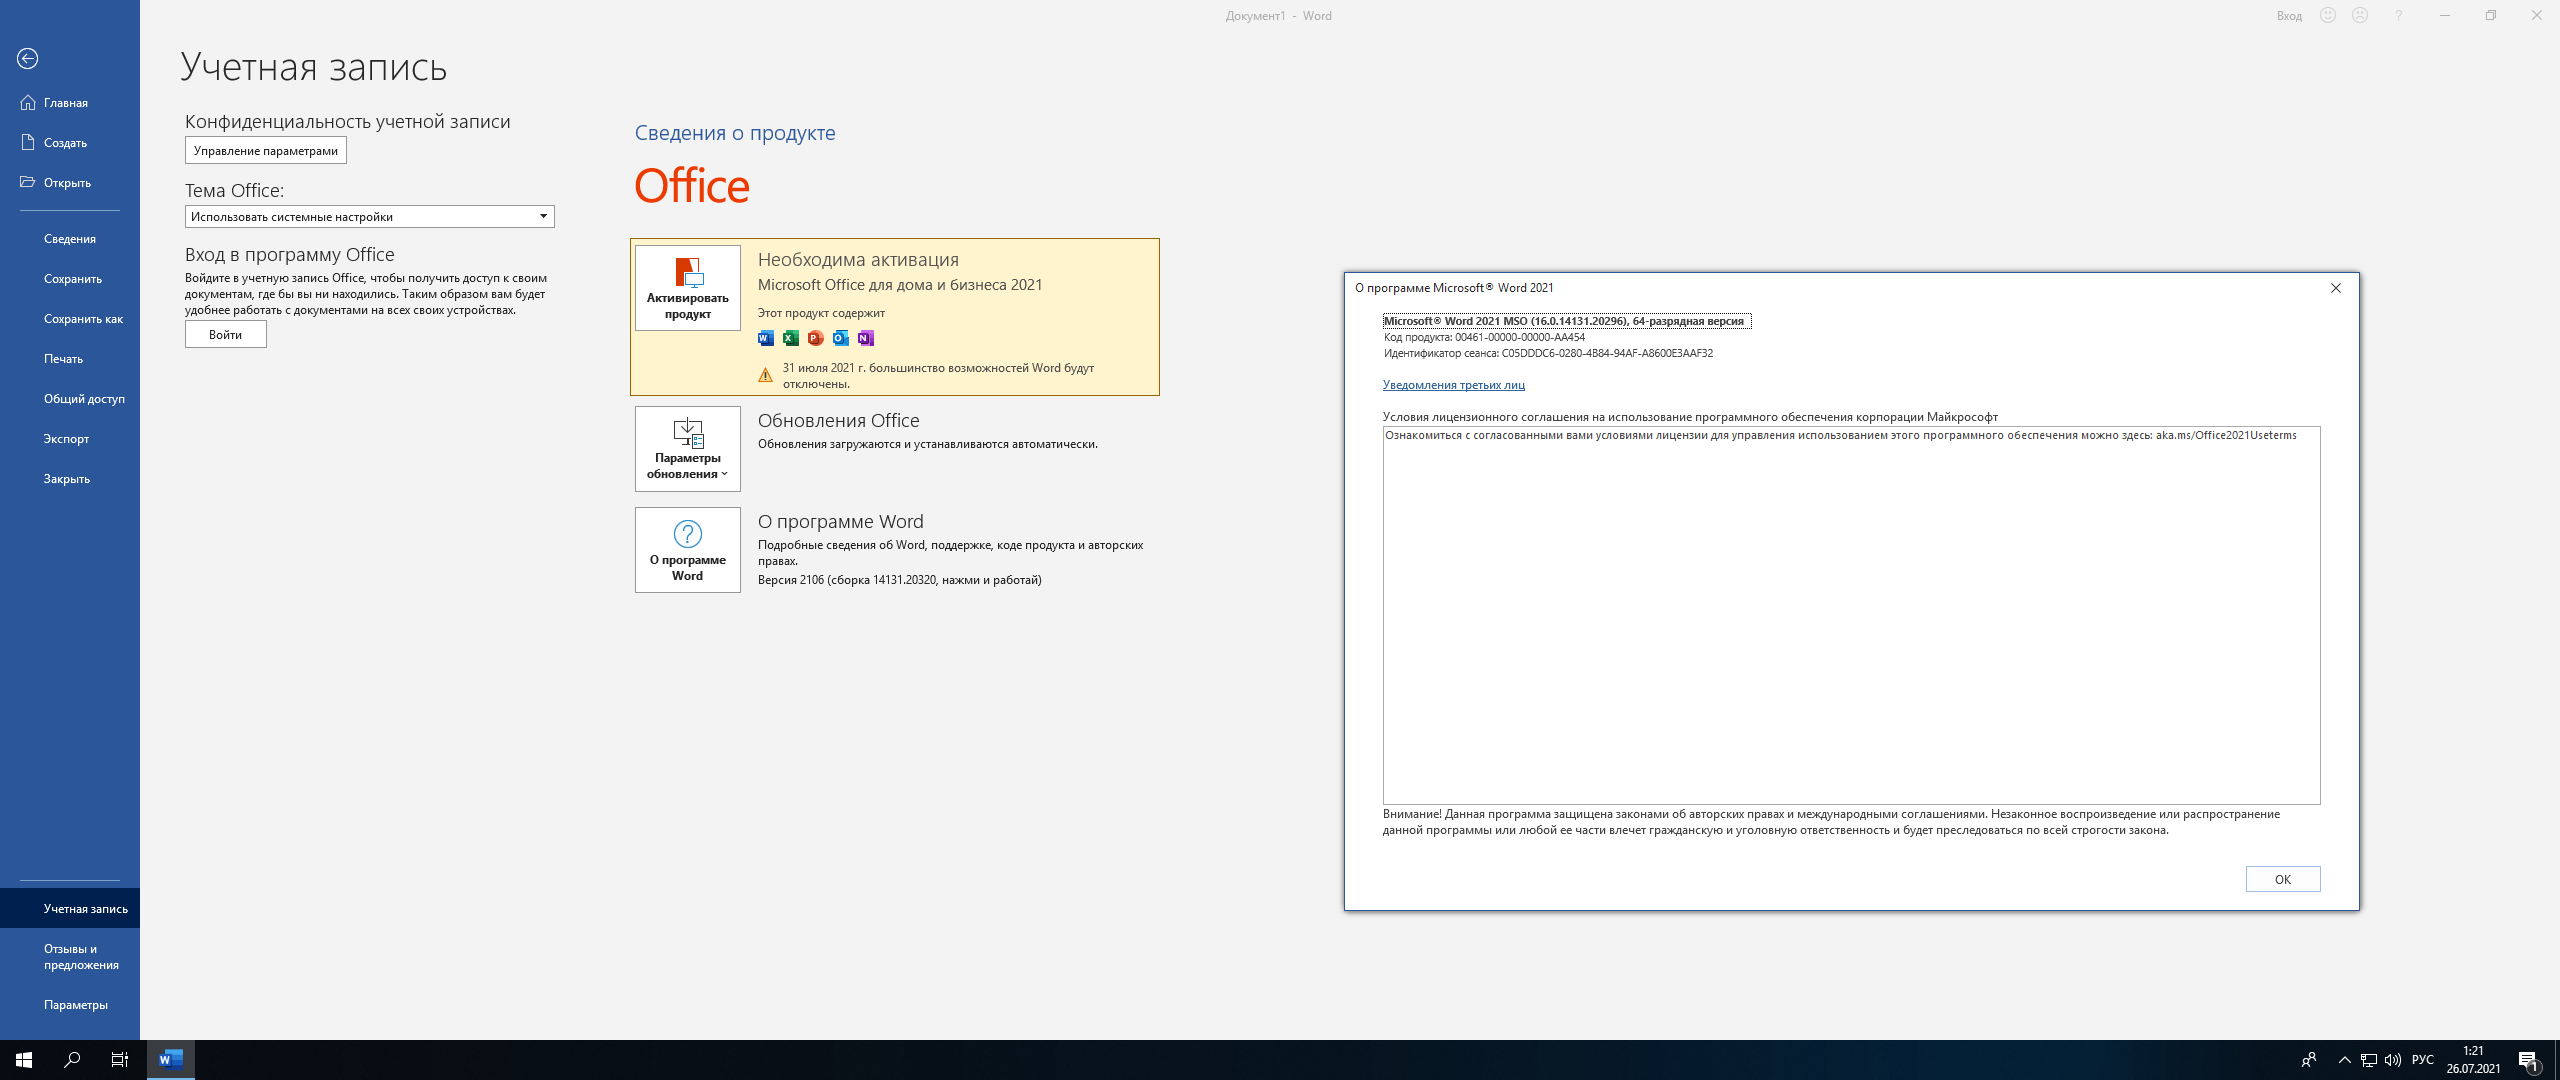This screenshot has width=2560, height=1080.
Task: Click the network icon in system tray
Action: [x=2368, y=1060]
